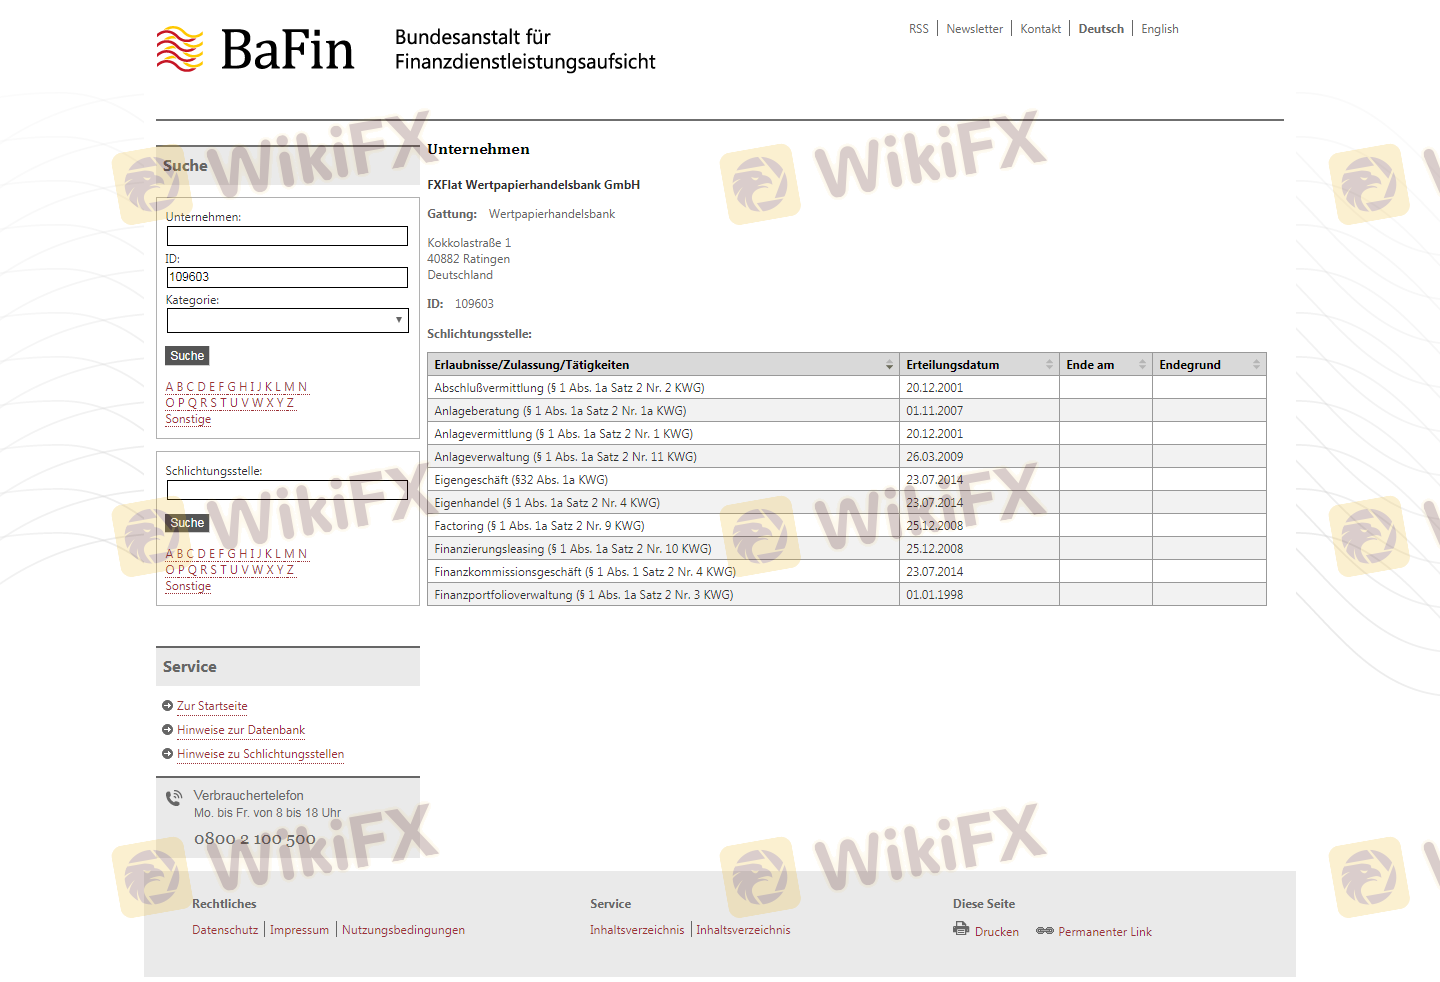Open the Impressum footer link
This screenshot has width=1440, height=982.
299,930
